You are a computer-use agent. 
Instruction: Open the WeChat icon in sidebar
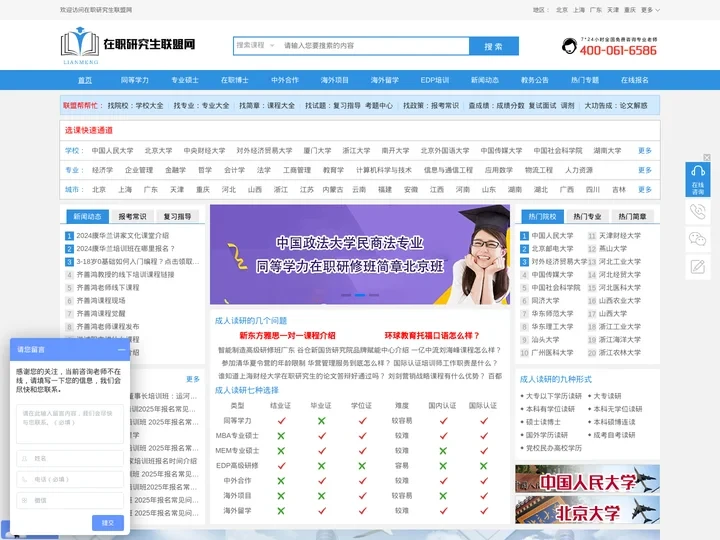(x=698, y=239)
